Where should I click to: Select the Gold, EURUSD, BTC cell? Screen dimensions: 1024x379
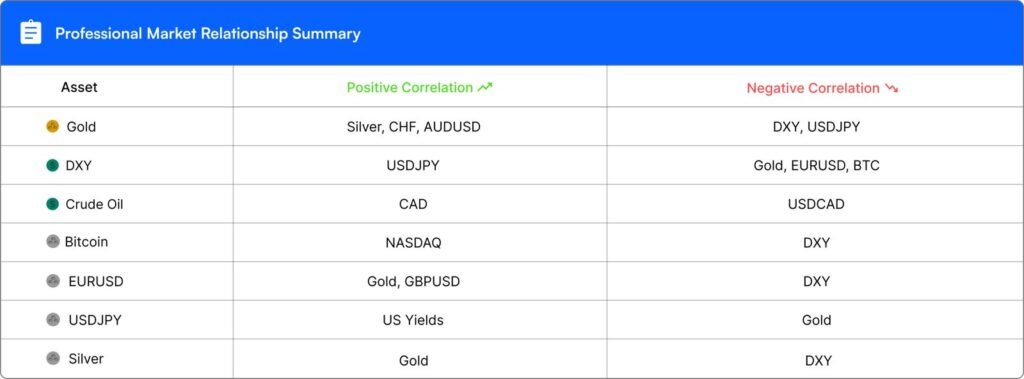[x=816, y=166]
